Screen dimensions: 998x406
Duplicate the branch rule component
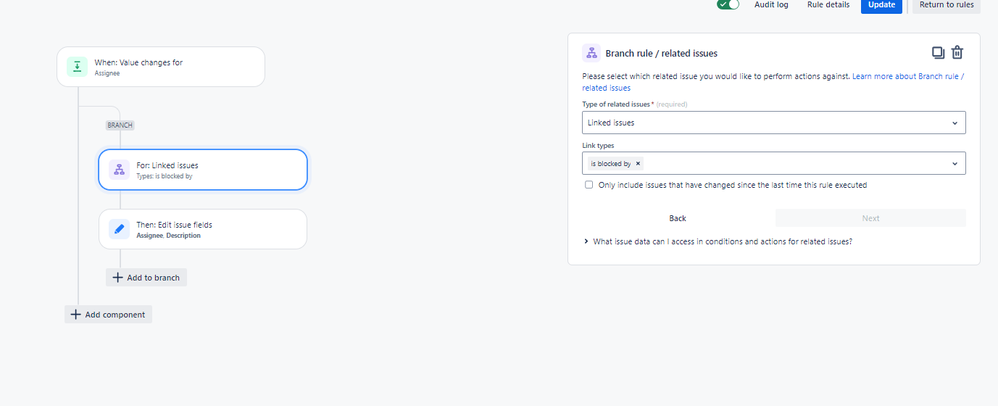[x=938, y=53]
